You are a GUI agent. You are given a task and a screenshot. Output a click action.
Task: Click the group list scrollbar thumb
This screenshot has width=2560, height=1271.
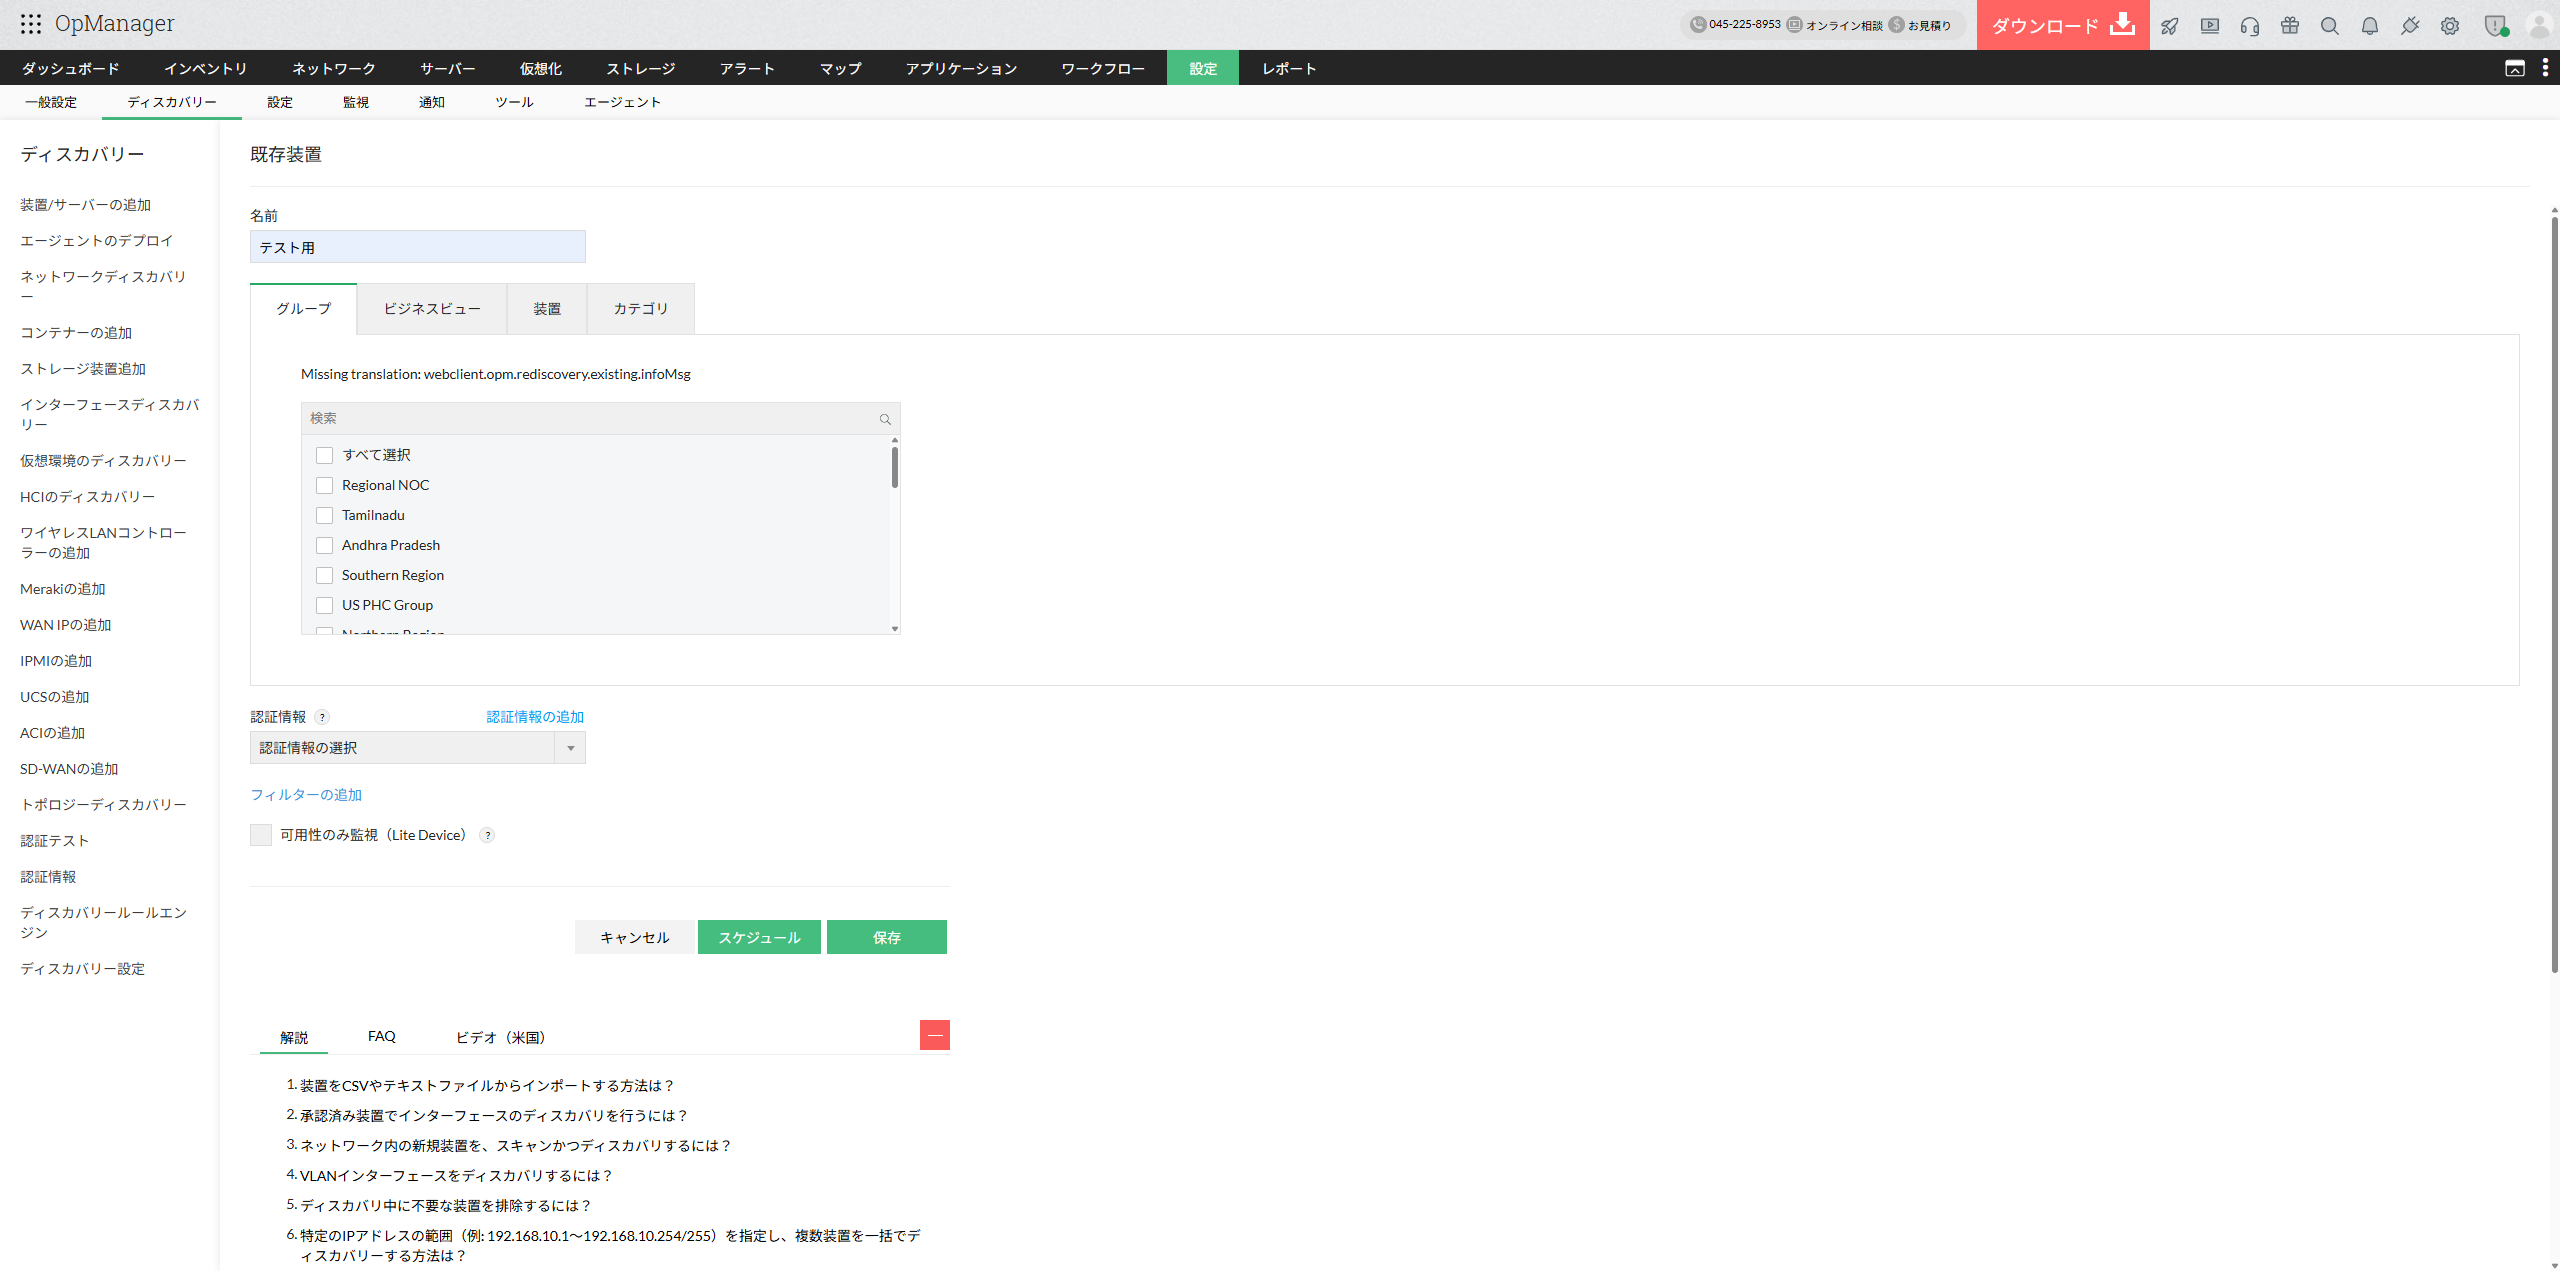coord(895,467)
